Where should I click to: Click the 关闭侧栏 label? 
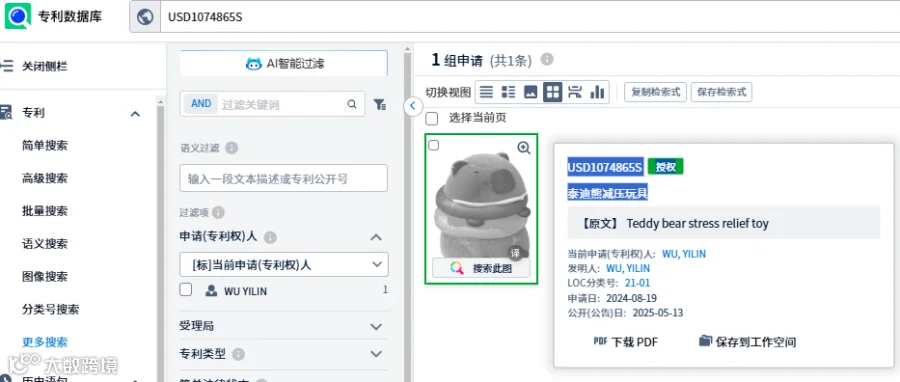(x=45, y=67)
